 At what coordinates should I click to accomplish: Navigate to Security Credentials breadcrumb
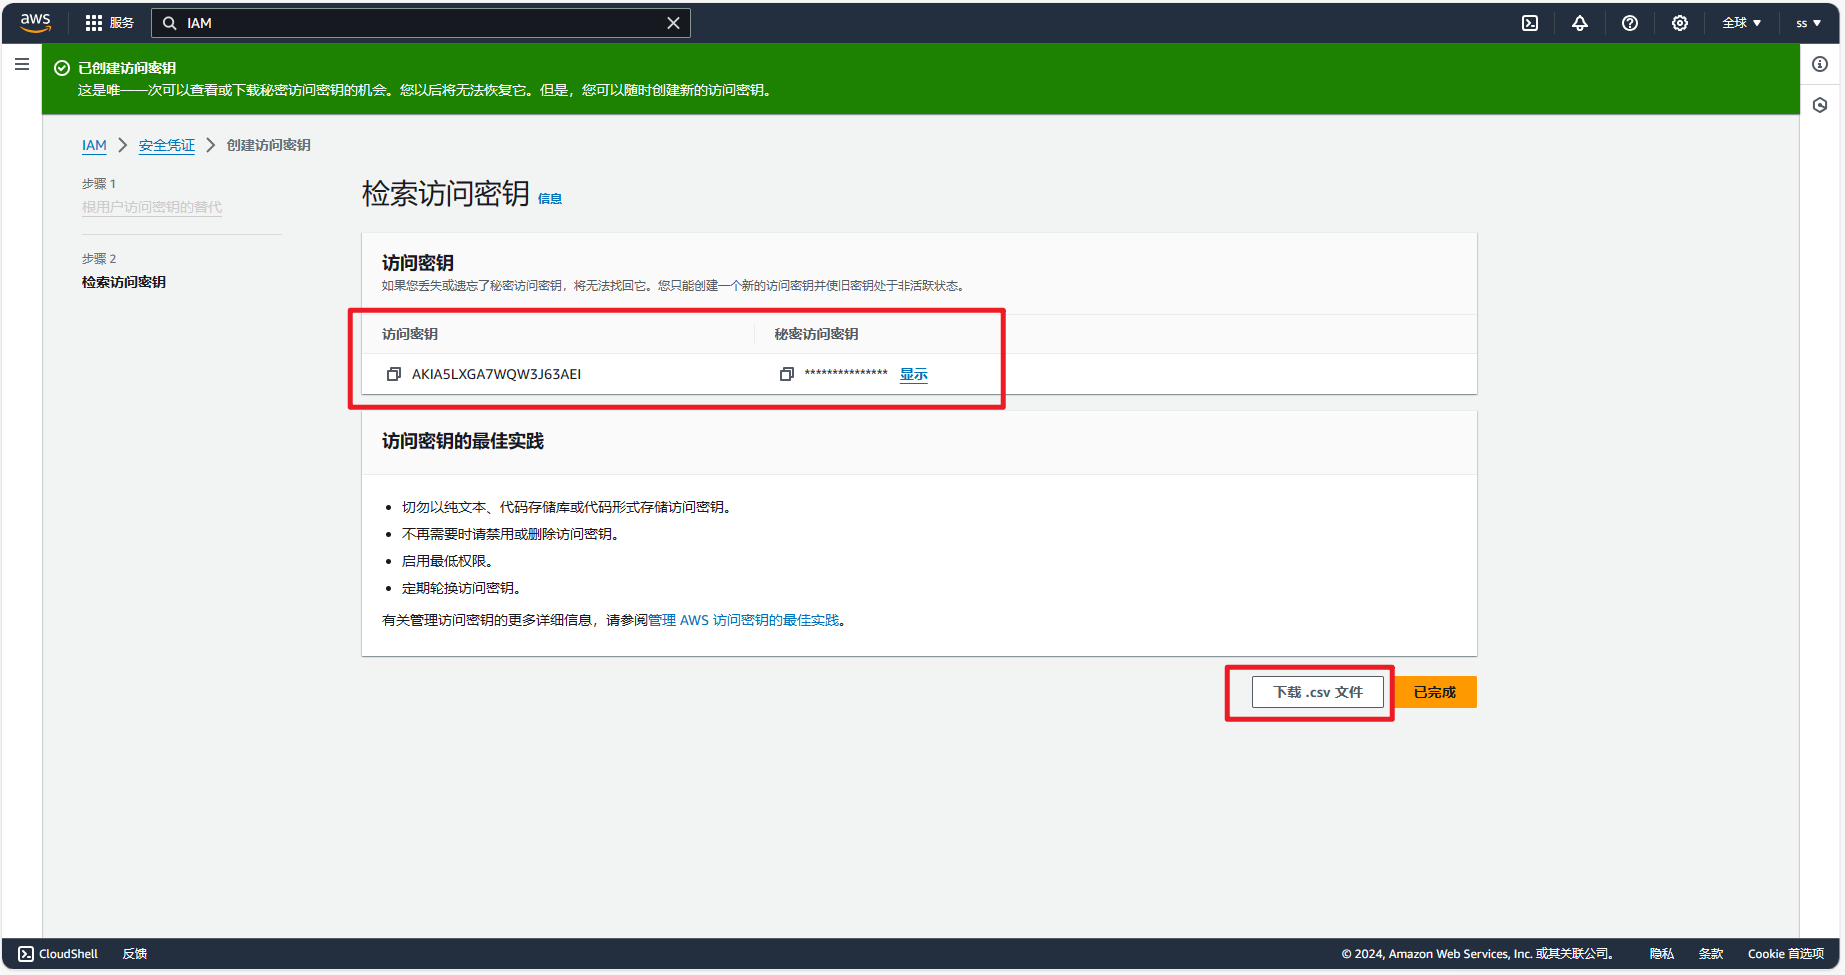(167, 145)
